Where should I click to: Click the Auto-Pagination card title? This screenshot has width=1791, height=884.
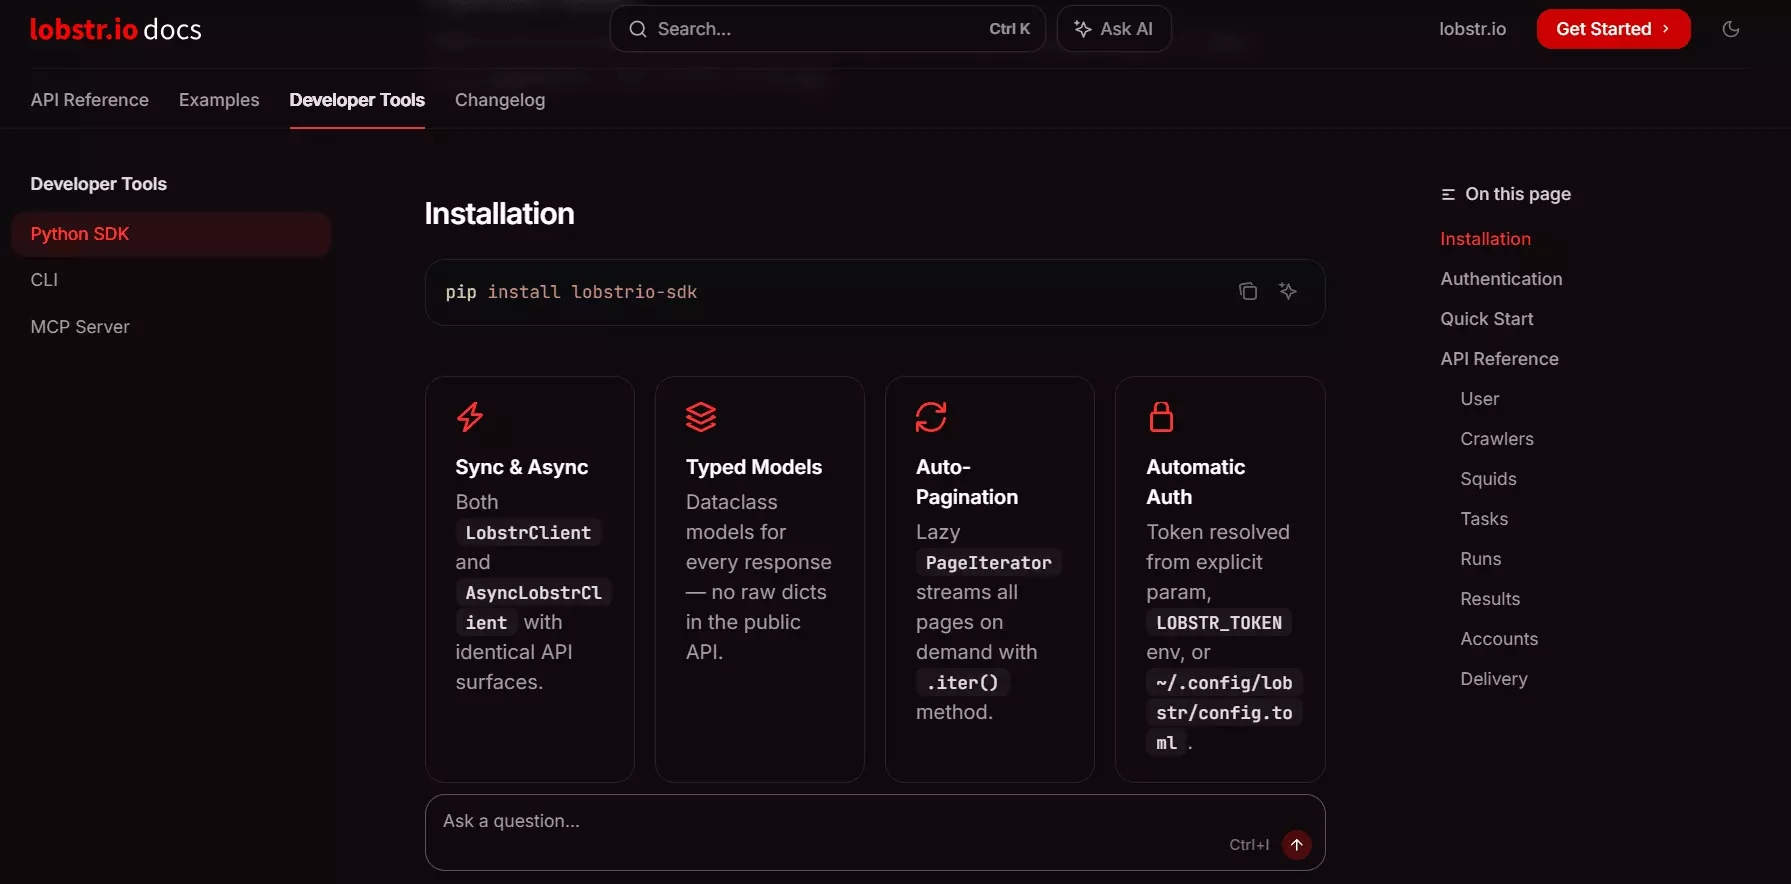pos(967,482)
